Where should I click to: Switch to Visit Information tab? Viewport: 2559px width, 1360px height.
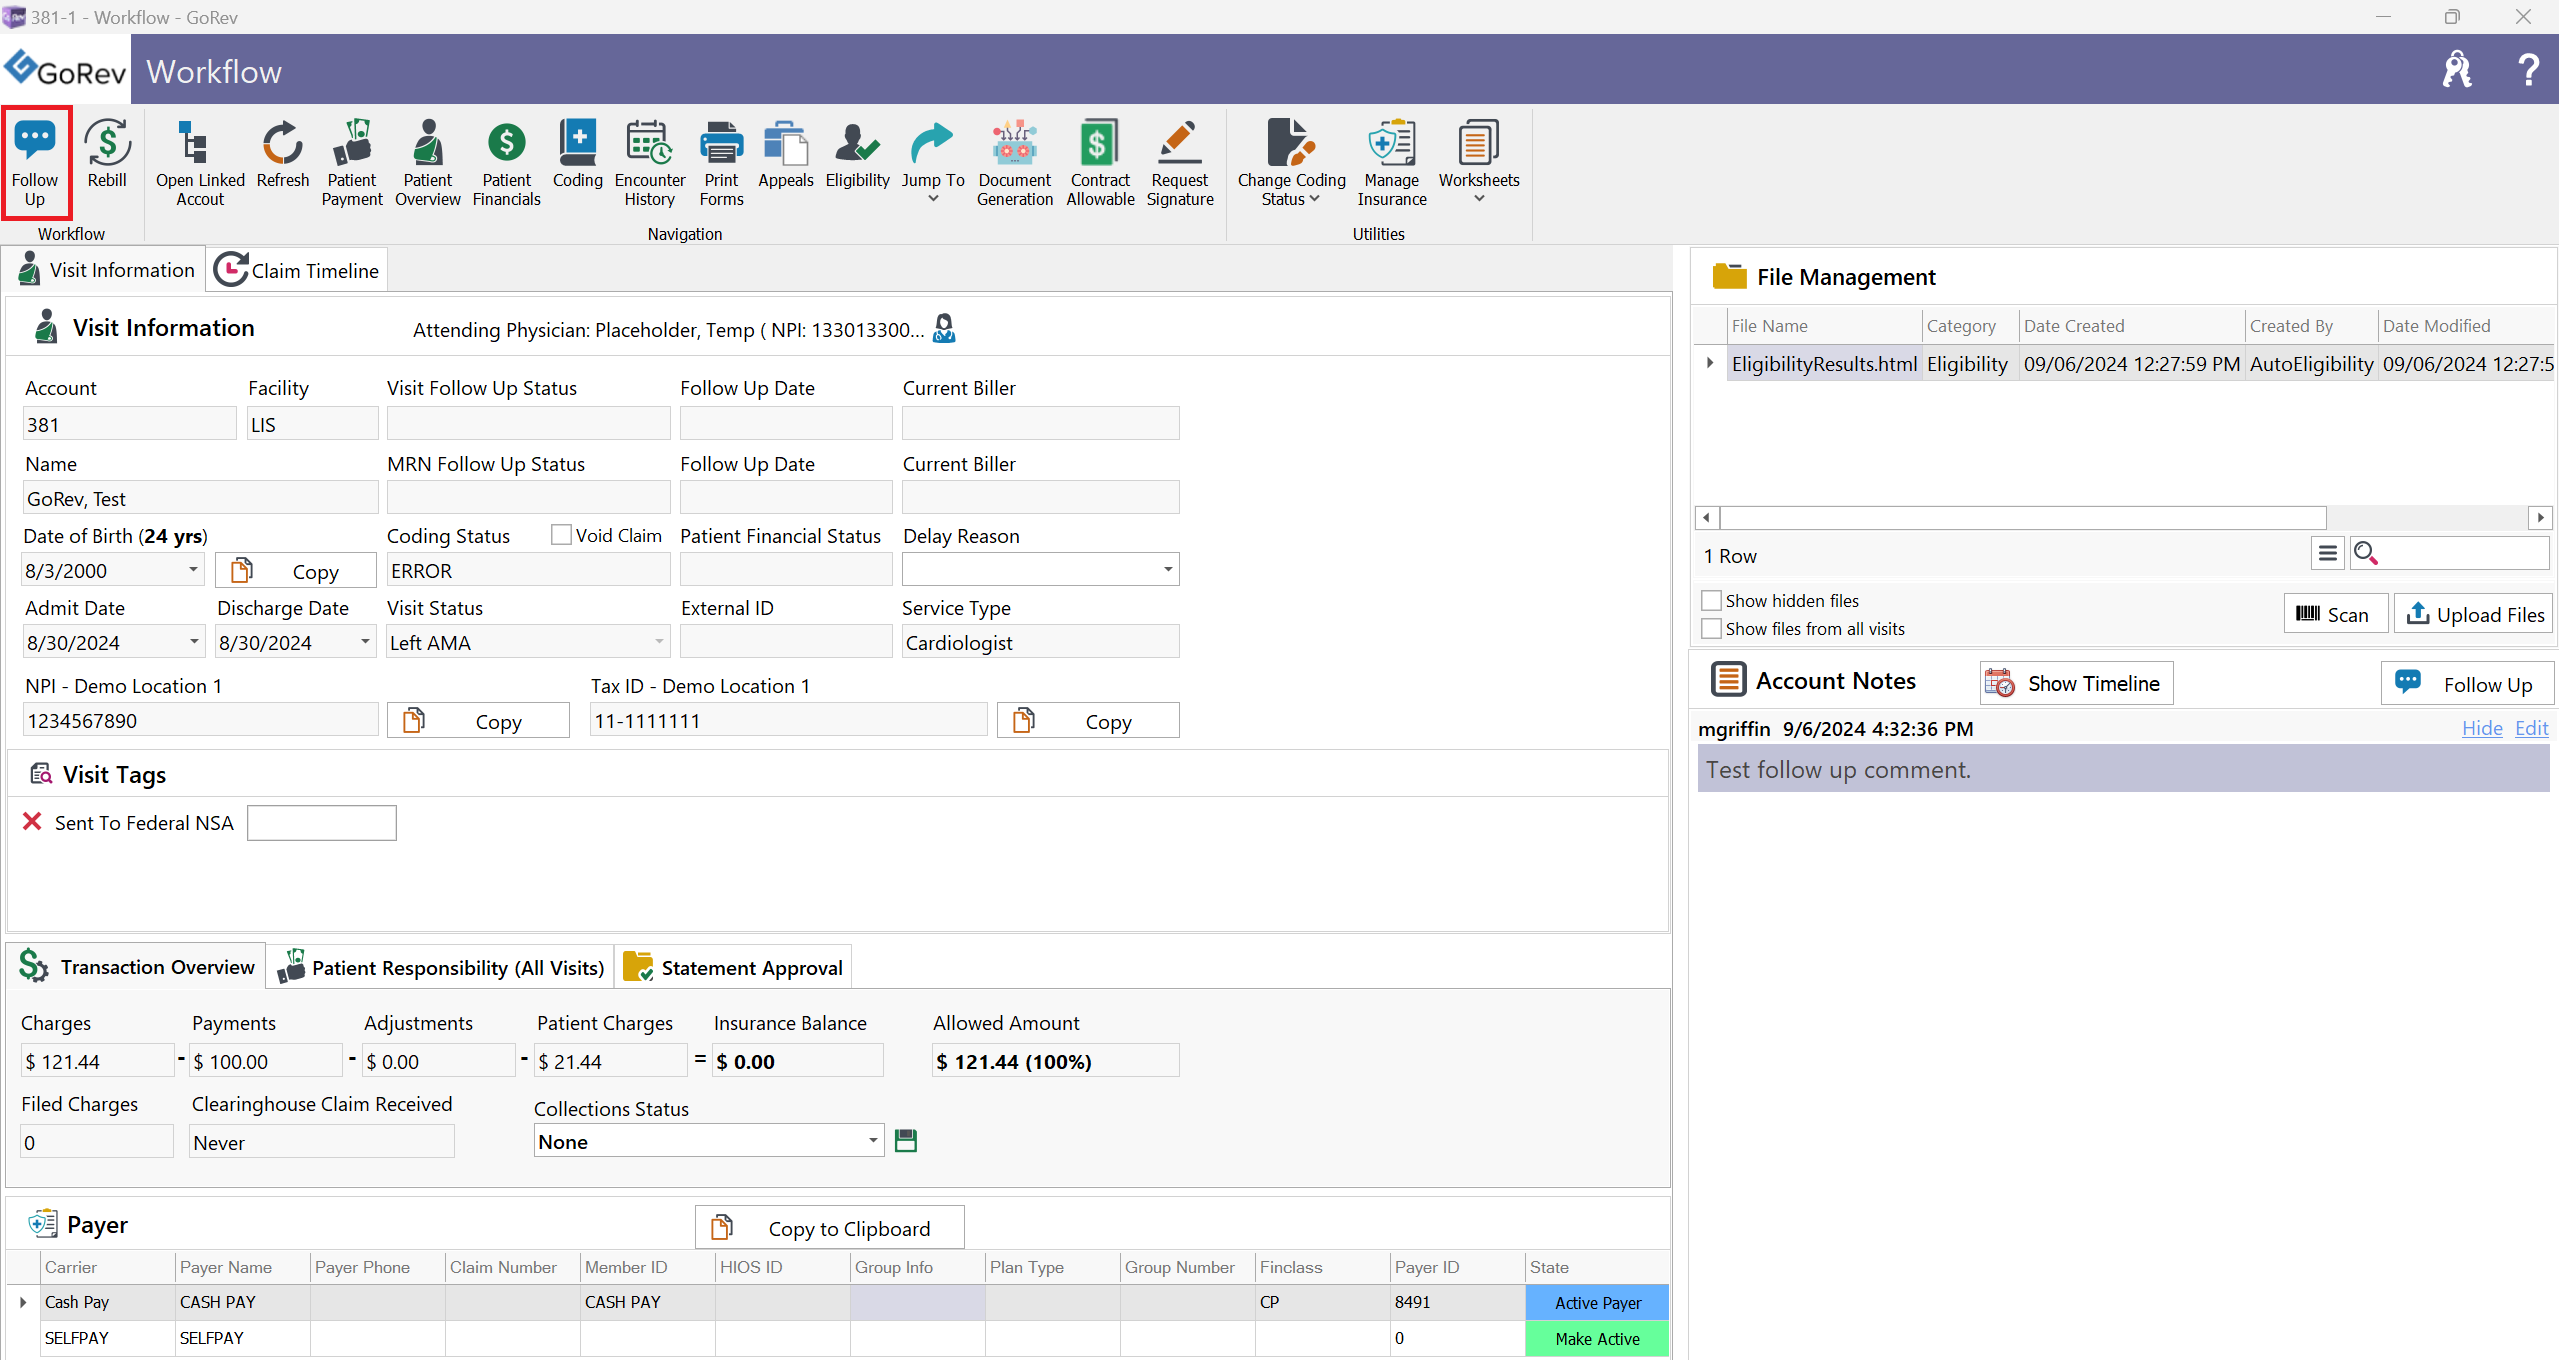[x=105, y=270]
